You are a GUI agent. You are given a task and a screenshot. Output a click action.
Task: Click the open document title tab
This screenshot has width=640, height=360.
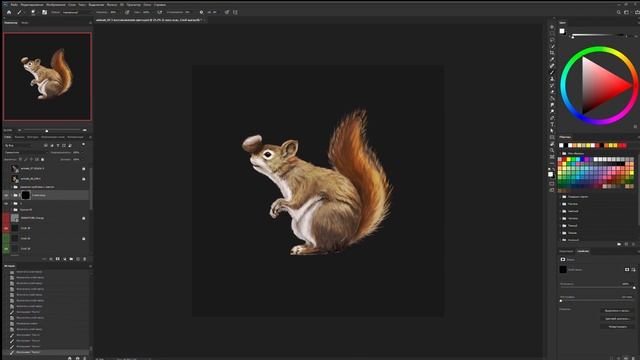click(150, 20)
